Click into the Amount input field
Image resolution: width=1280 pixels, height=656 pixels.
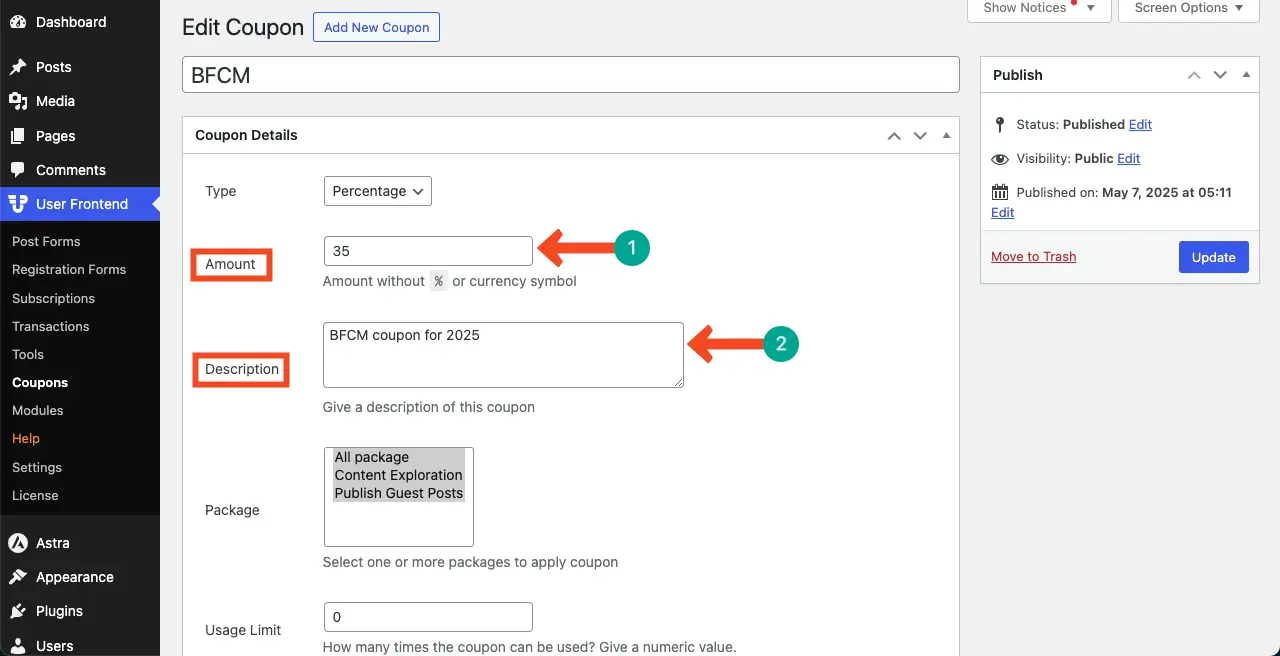point(428,251)
